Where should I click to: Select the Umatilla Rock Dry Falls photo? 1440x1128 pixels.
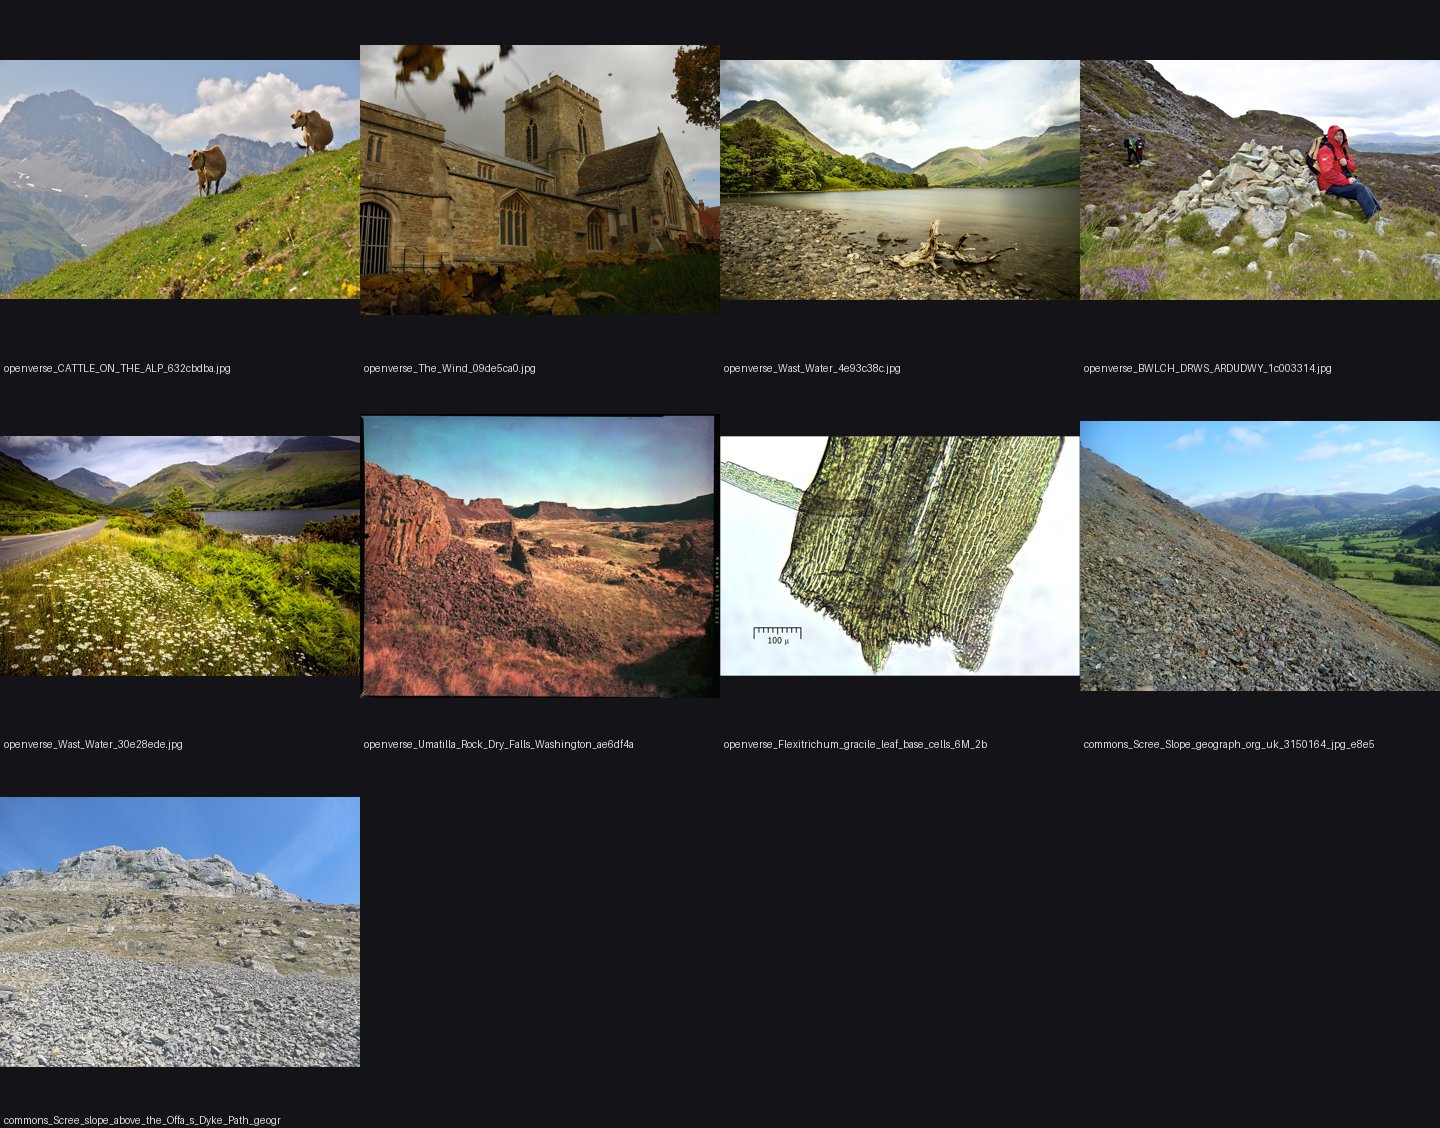click(x=540, y=556)
